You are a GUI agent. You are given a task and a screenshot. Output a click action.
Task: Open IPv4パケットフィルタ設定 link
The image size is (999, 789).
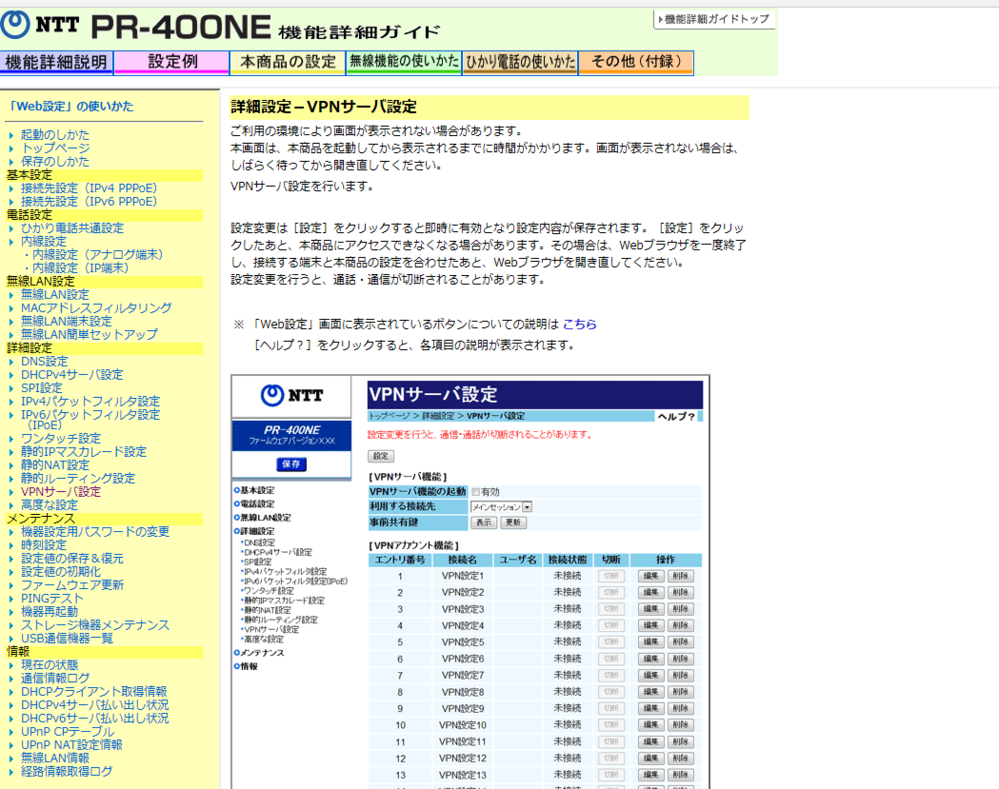coord(90,402)
